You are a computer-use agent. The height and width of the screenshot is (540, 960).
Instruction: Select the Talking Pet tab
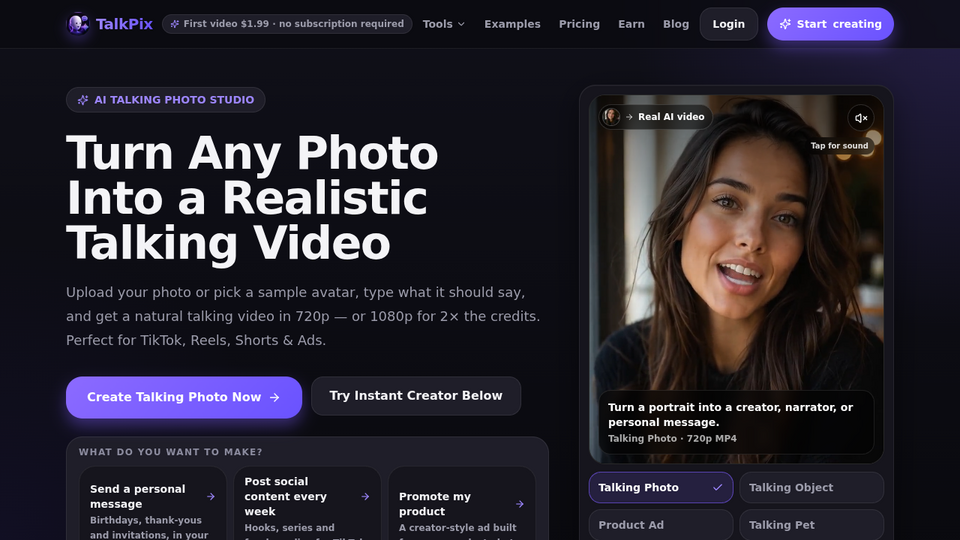(811, 525)
